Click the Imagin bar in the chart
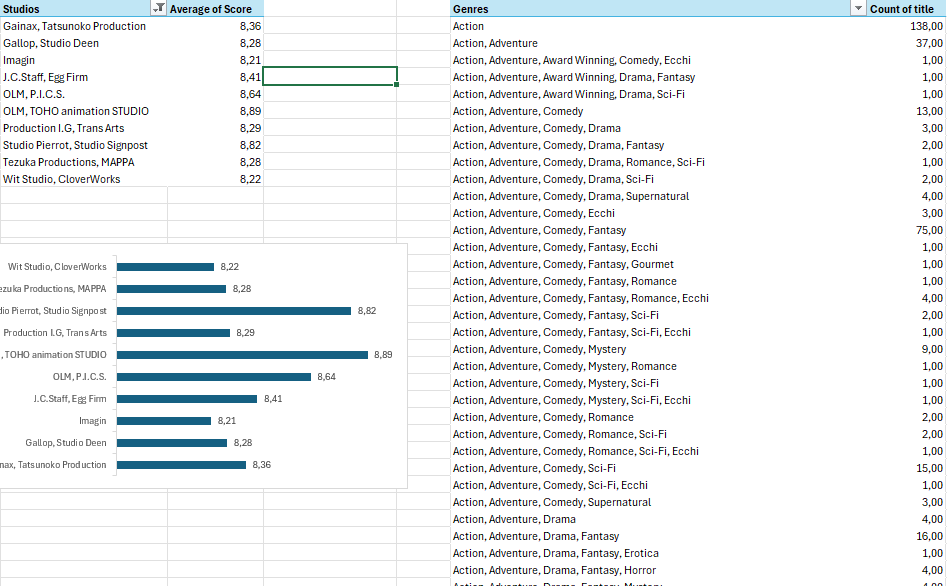 163,421
